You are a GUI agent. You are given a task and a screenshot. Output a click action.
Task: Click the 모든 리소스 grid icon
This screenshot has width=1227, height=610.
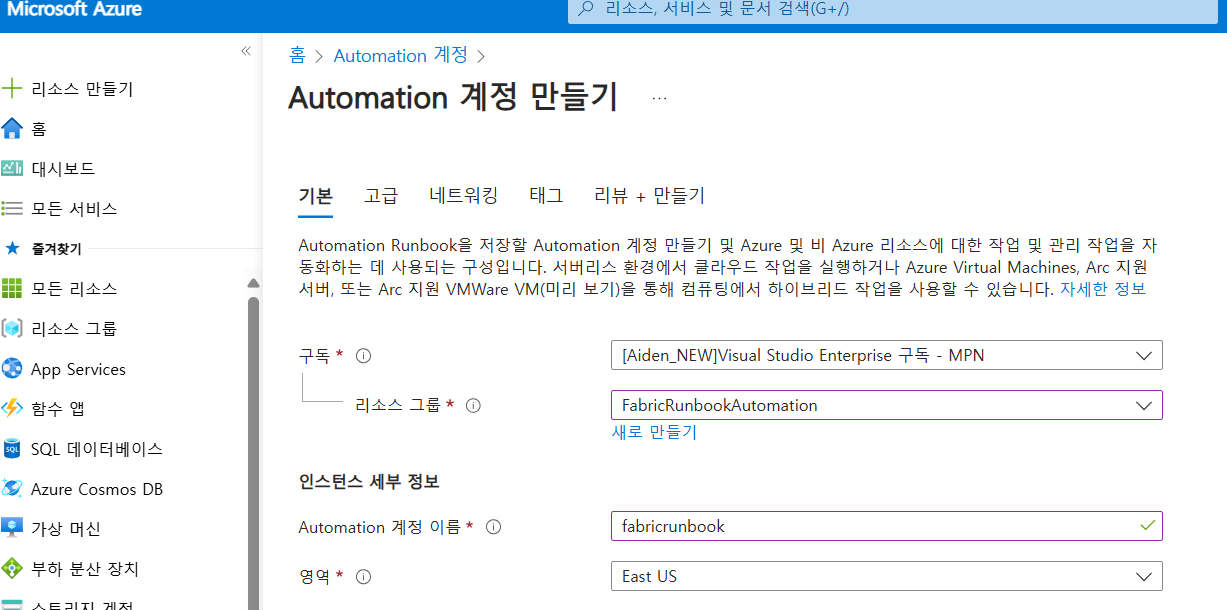click(x=12, y=289)
